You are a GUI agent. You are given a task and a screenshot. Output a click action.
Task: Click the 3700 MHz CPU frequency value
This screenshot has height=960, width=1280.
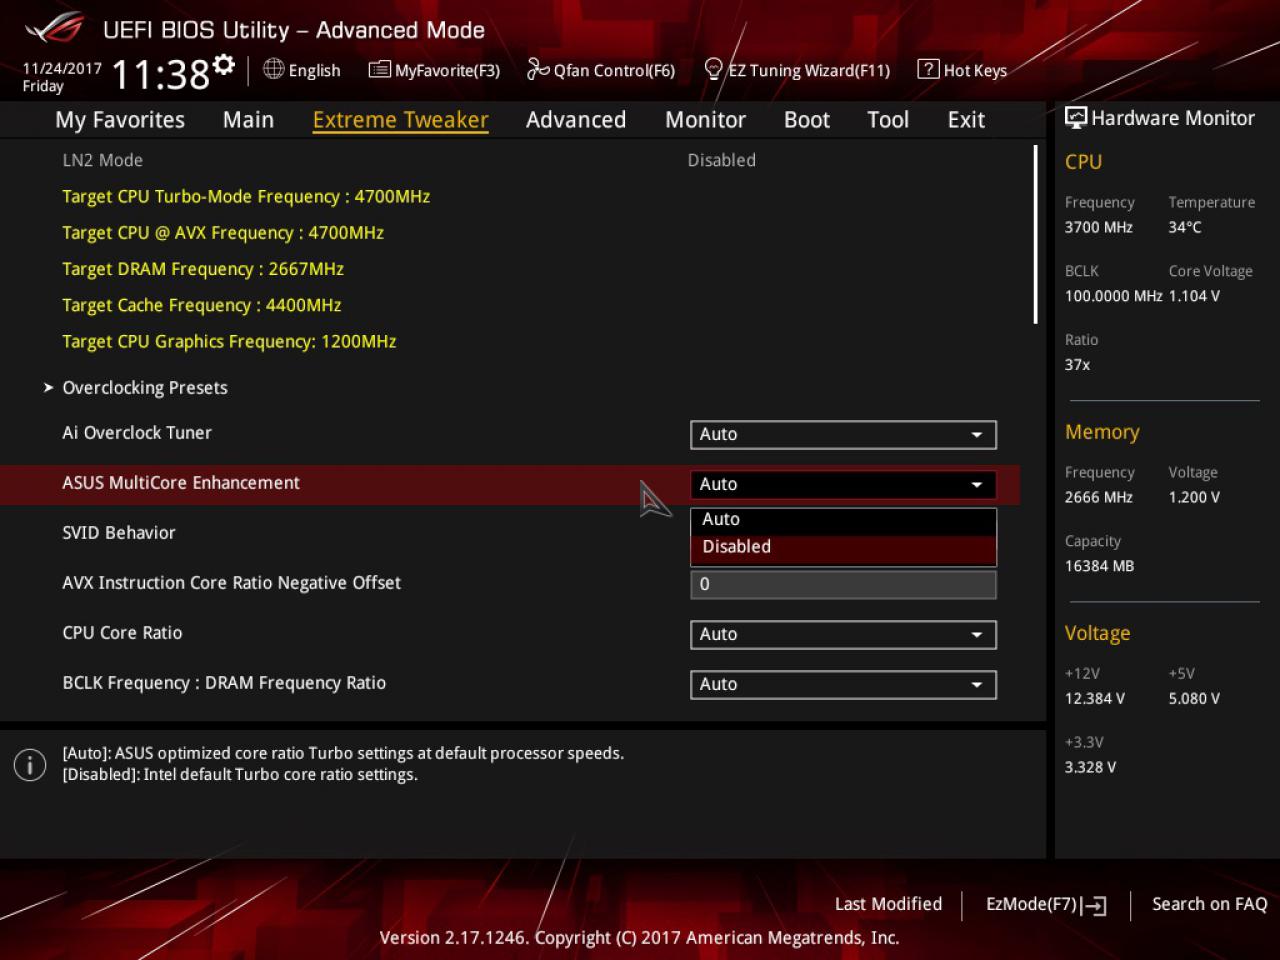(1099, 227)
